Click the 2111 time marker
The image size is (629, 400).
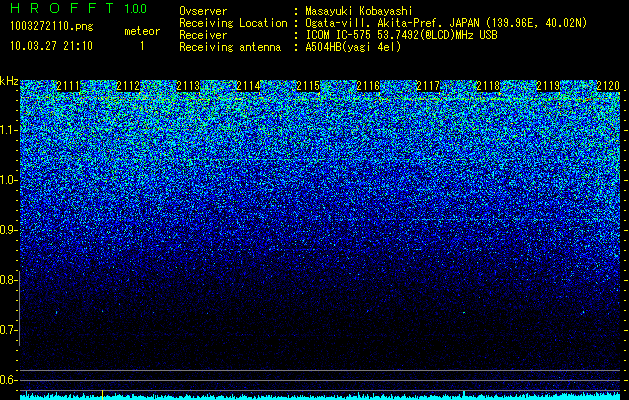click(68, 86)
